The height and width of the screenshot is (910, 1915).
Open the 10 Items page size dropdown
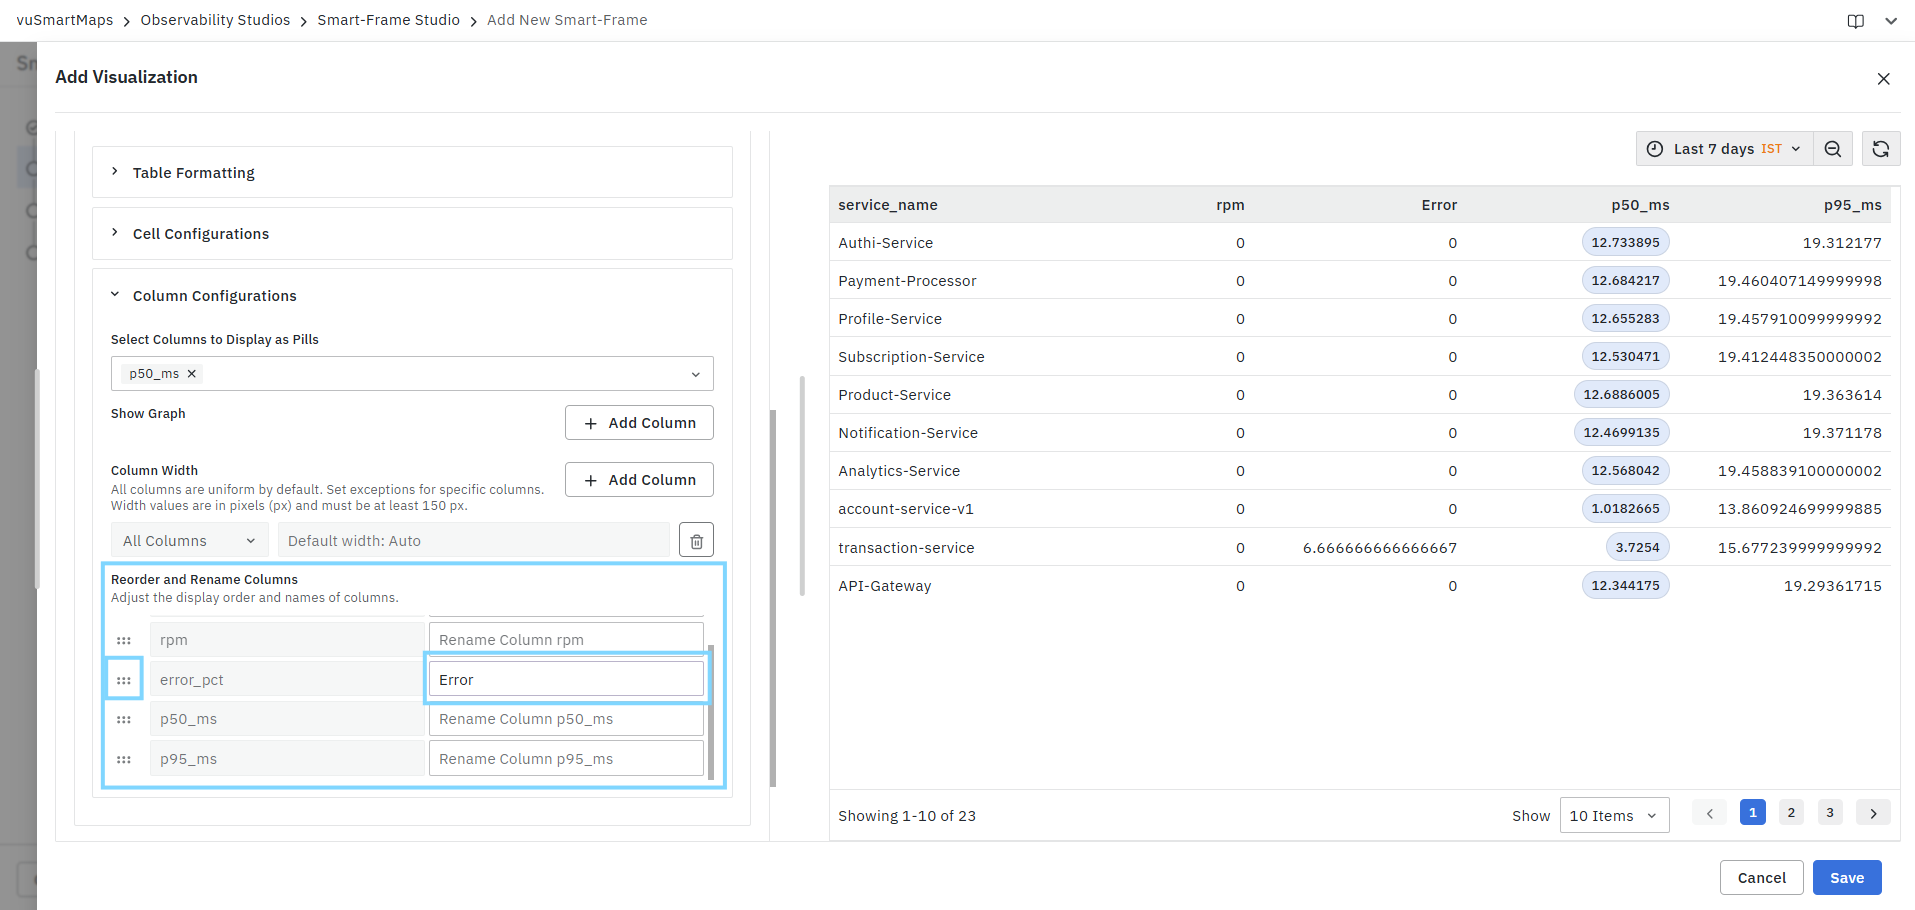click(x=1614, y=816)
